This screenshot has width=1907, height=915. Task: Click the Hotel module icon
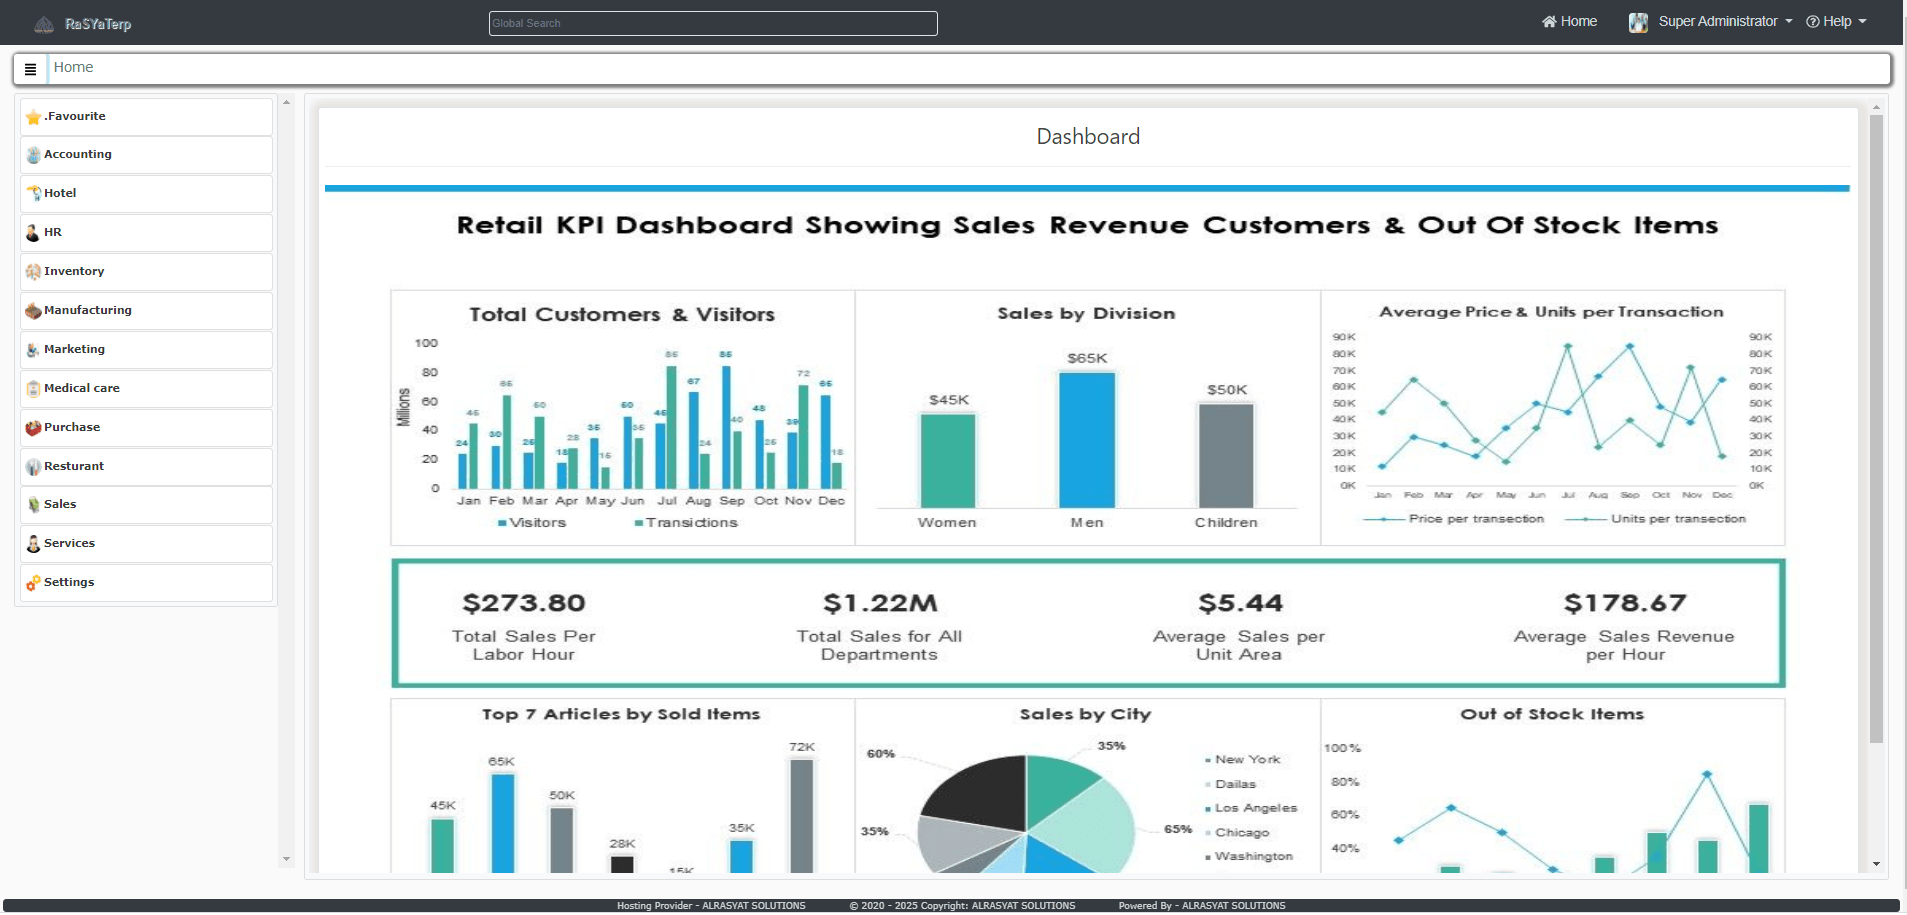(33, 194)
